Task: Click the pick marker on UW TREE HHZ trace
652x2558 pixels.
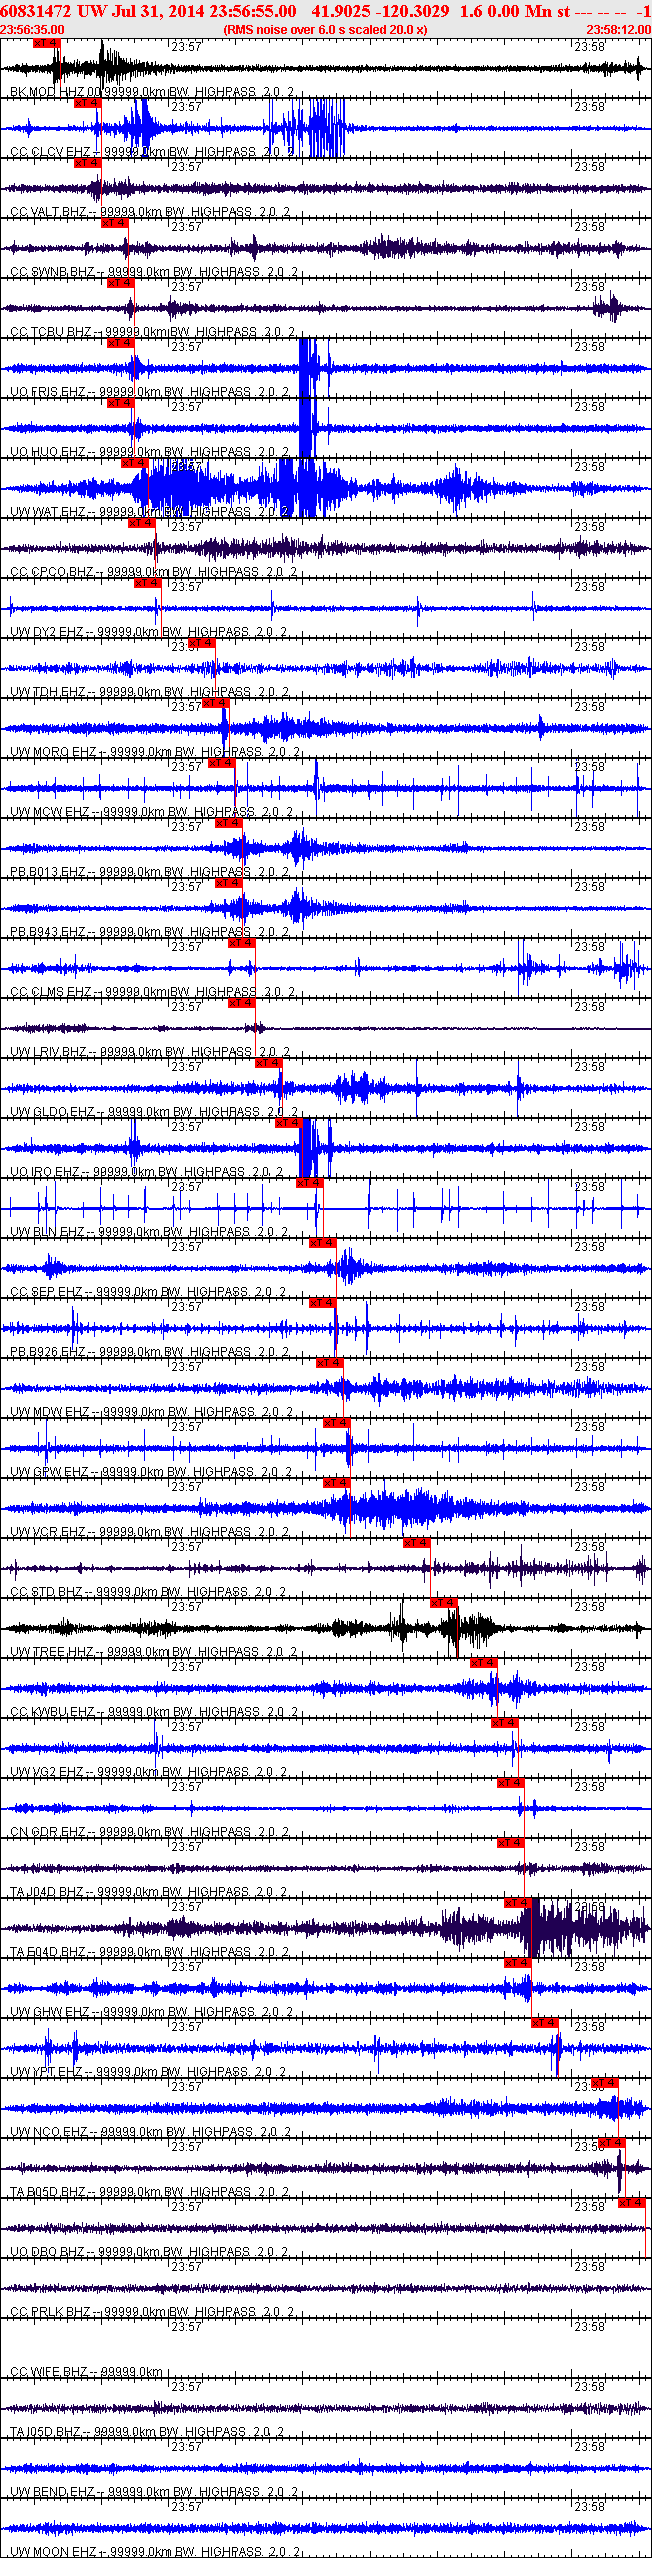Action: (444, 1603)
